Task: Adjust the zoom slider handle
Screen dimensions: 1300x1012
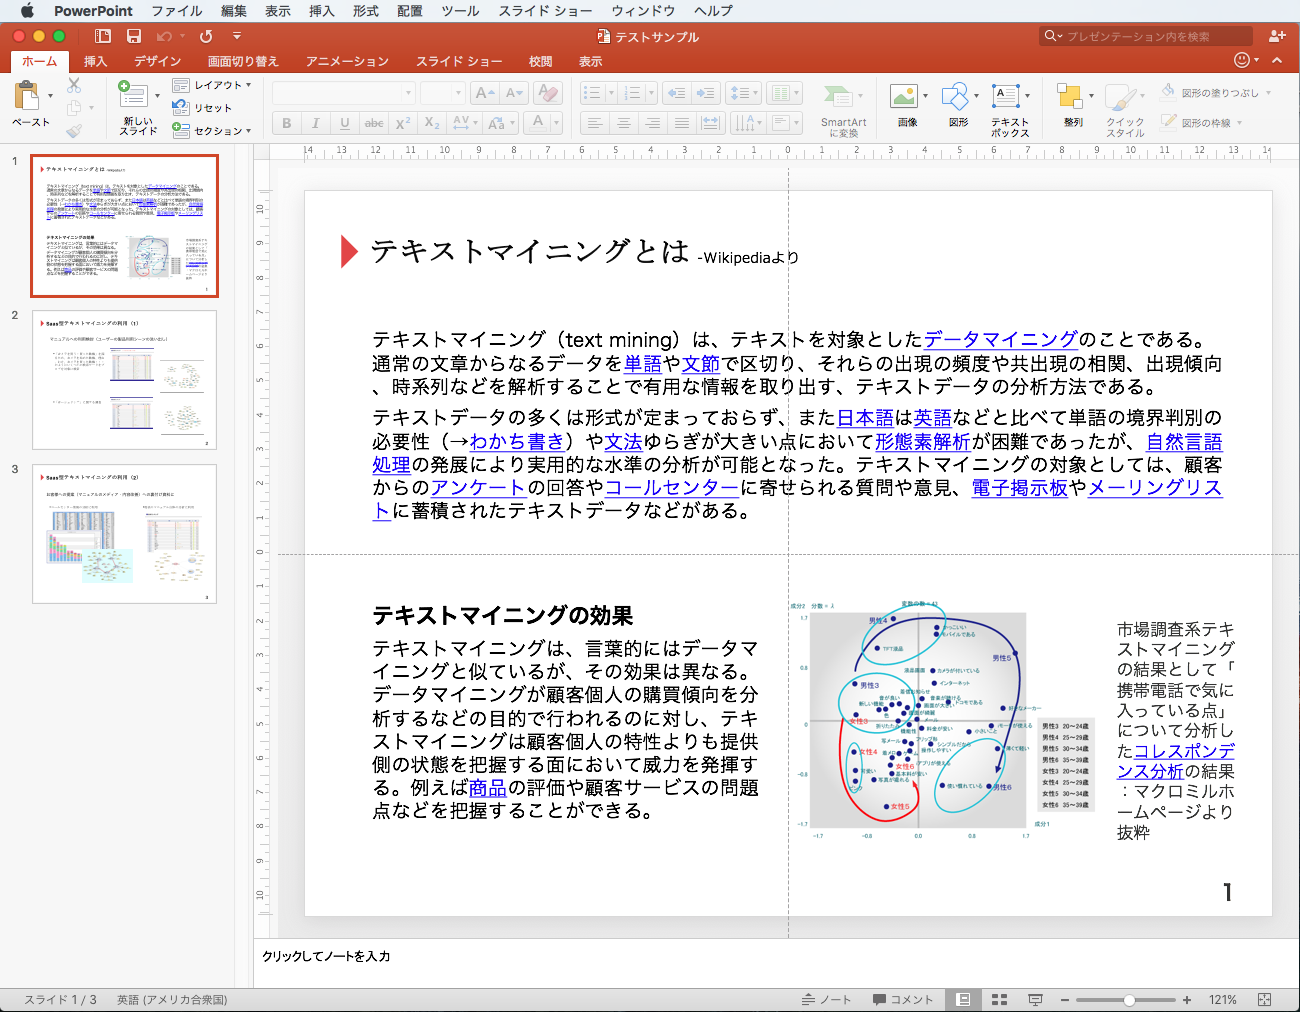Action: 1129,999
